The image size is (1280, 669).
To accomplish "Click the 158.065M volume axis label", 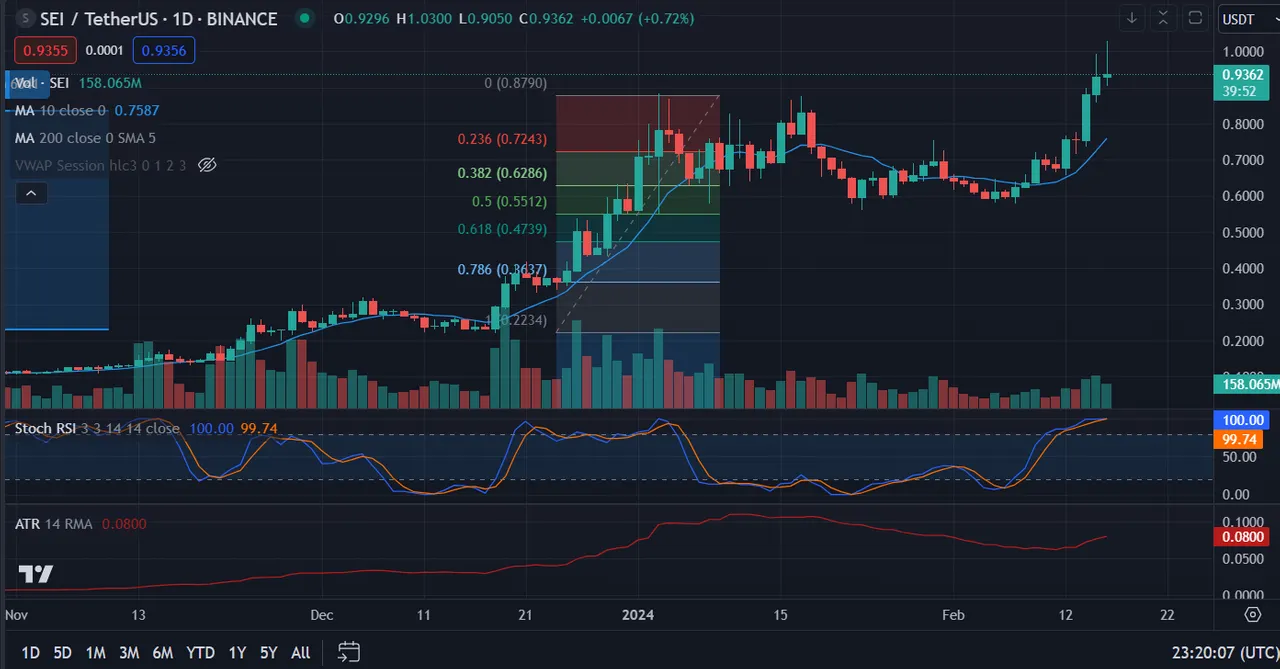I will (1245, 384).
